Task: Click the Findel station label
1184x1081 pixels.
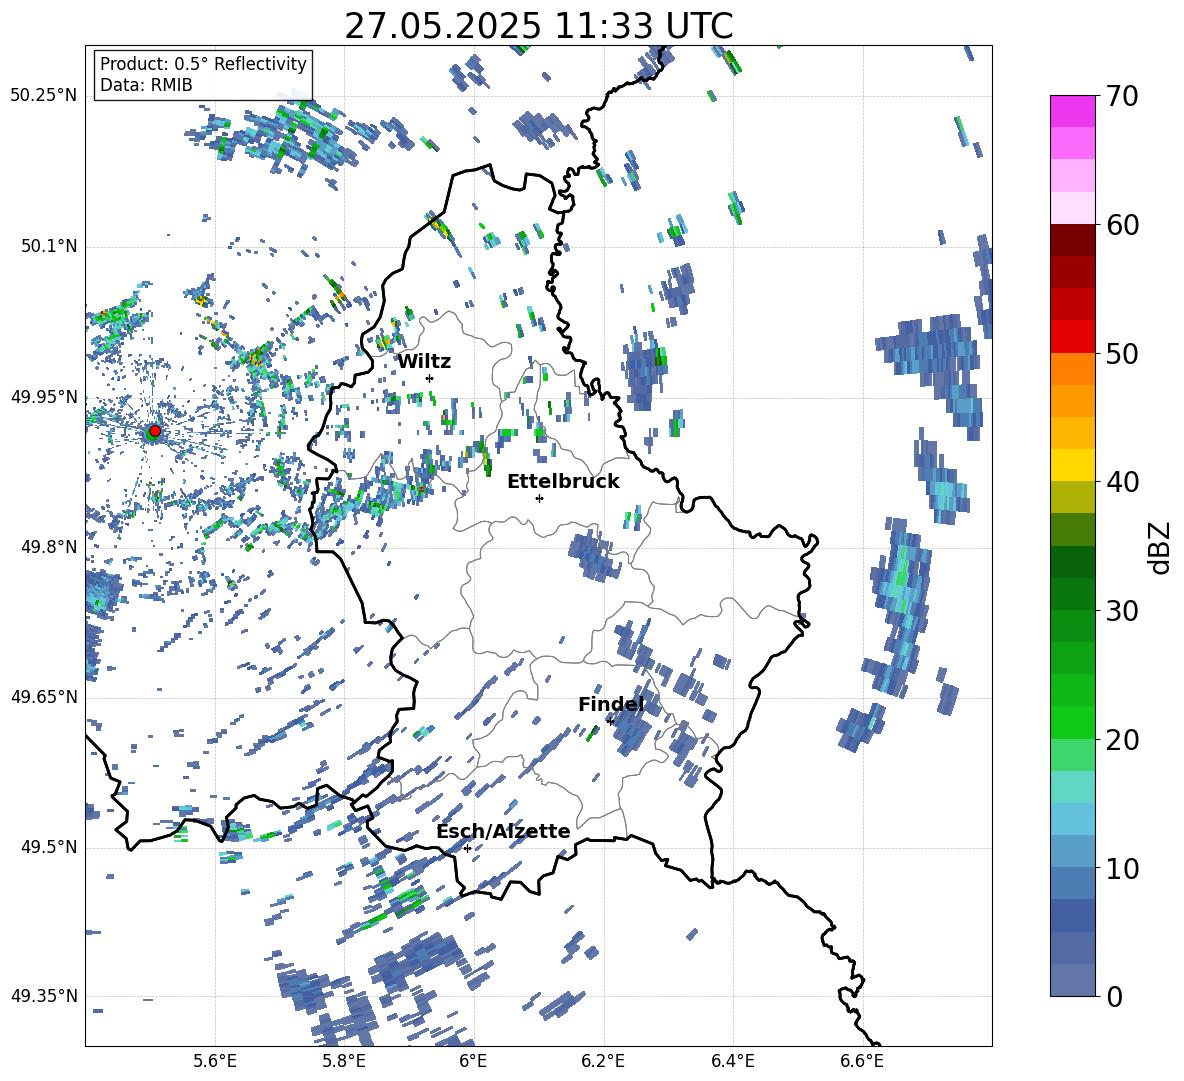Action: (x=611, y=704)
